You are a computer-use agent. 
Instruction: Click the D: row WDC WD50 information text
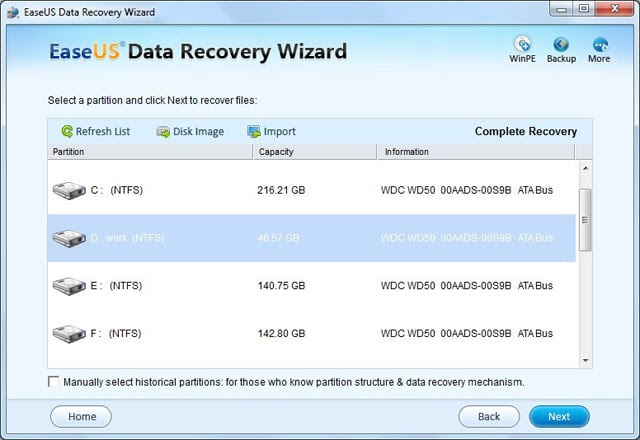(467, 238)
